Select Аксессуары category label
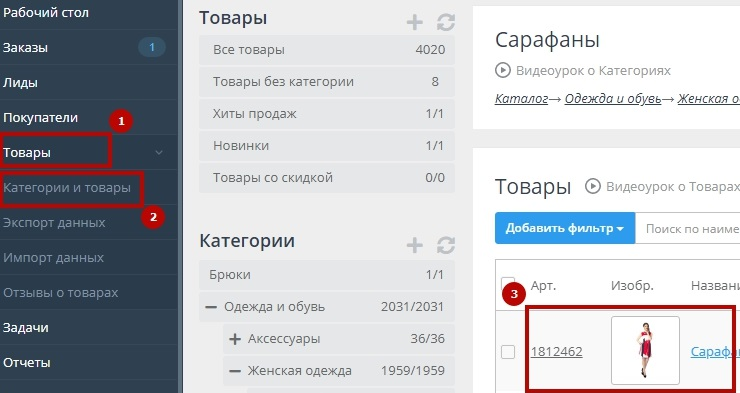This screenshot has height=393, width=740. click(x=284, y=339)
